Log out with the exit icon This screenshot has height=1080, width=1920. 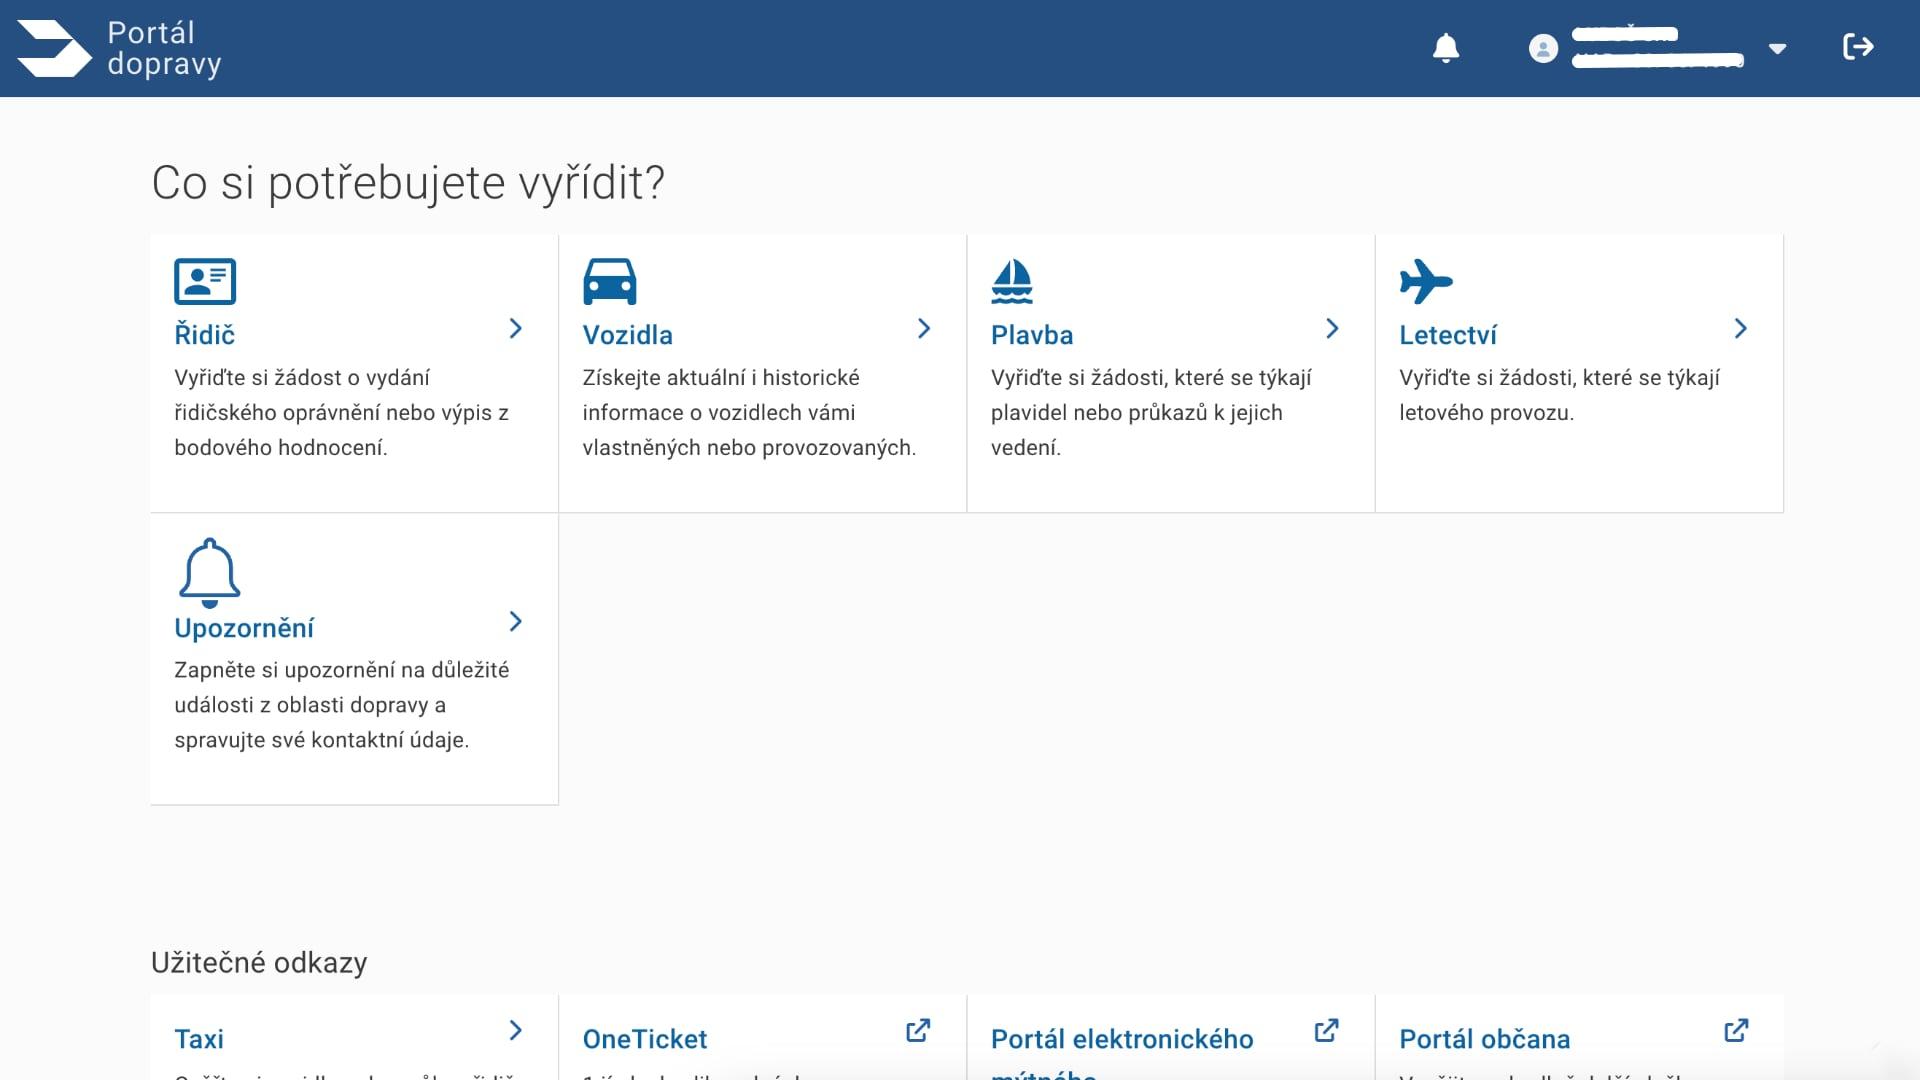pyautogui.click(x=1858, y=47)
